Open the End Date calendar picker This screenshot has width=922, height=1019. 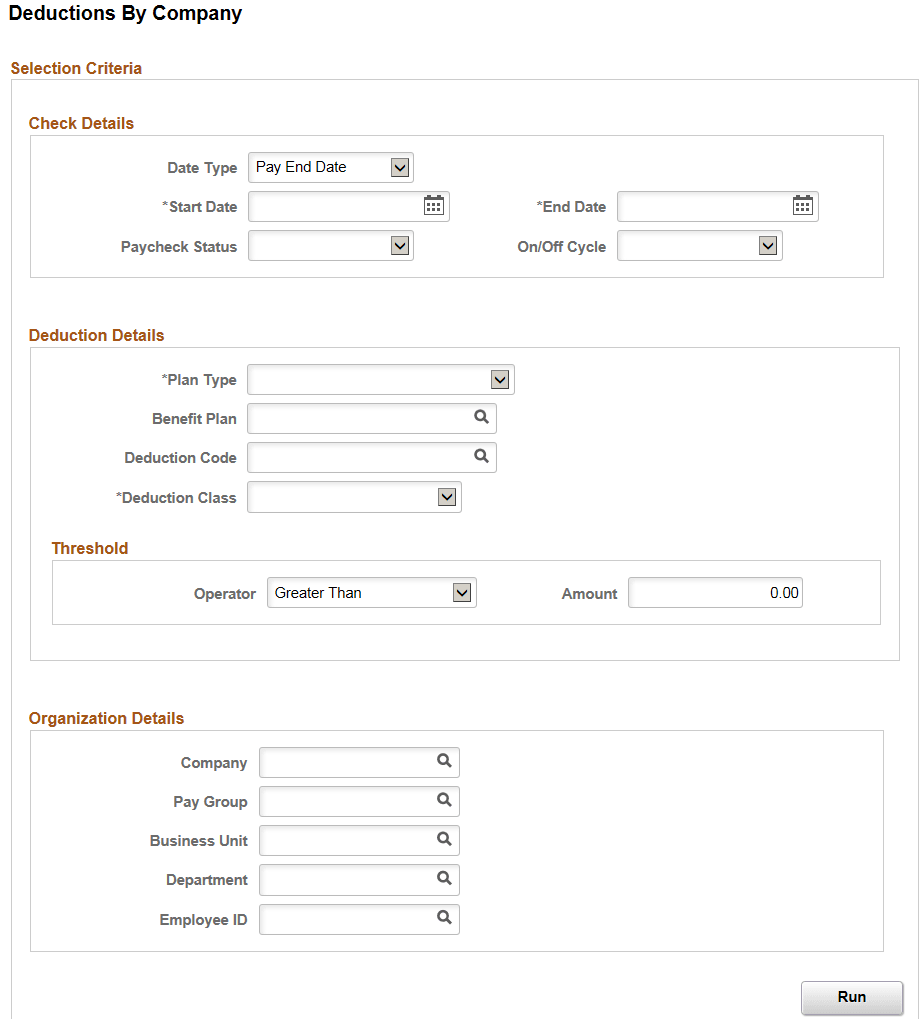point(802,205)
